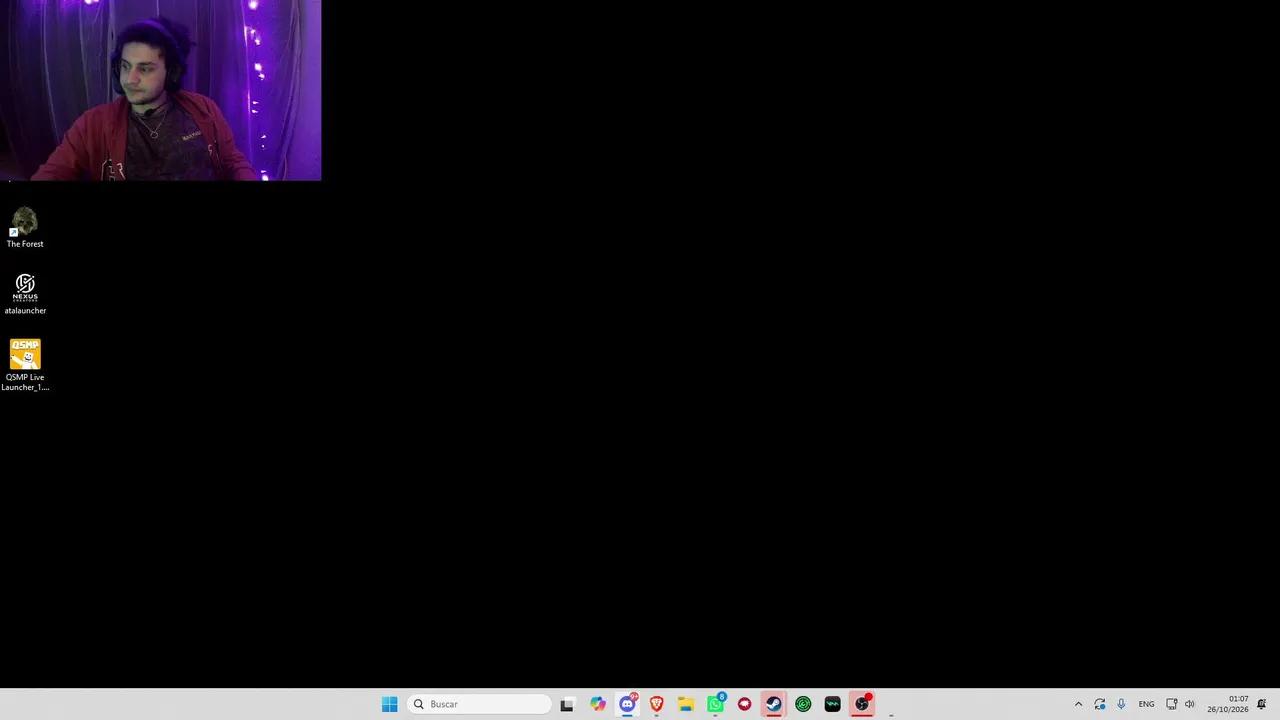Open File Explorer from the taskbar

coord(686,704)
